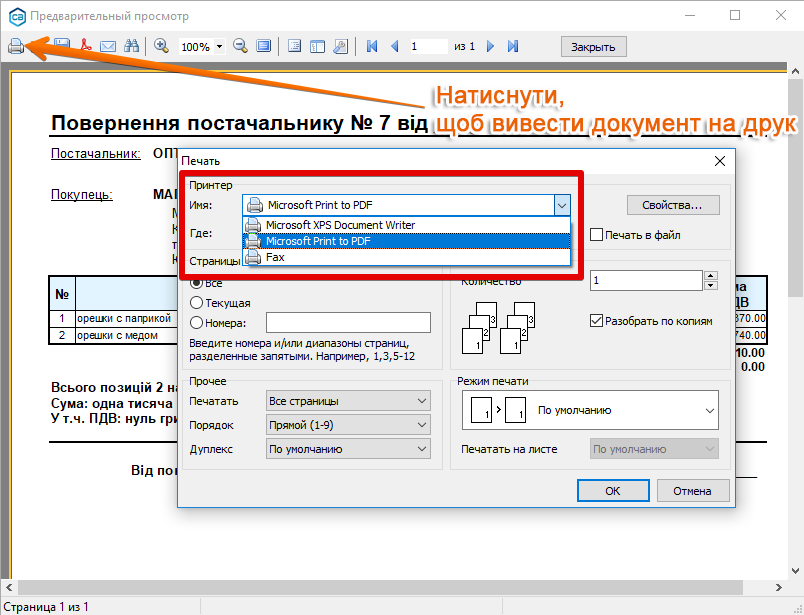
Task: Choose Microsoft Print to PDF in list
Action: click(407, 241)
